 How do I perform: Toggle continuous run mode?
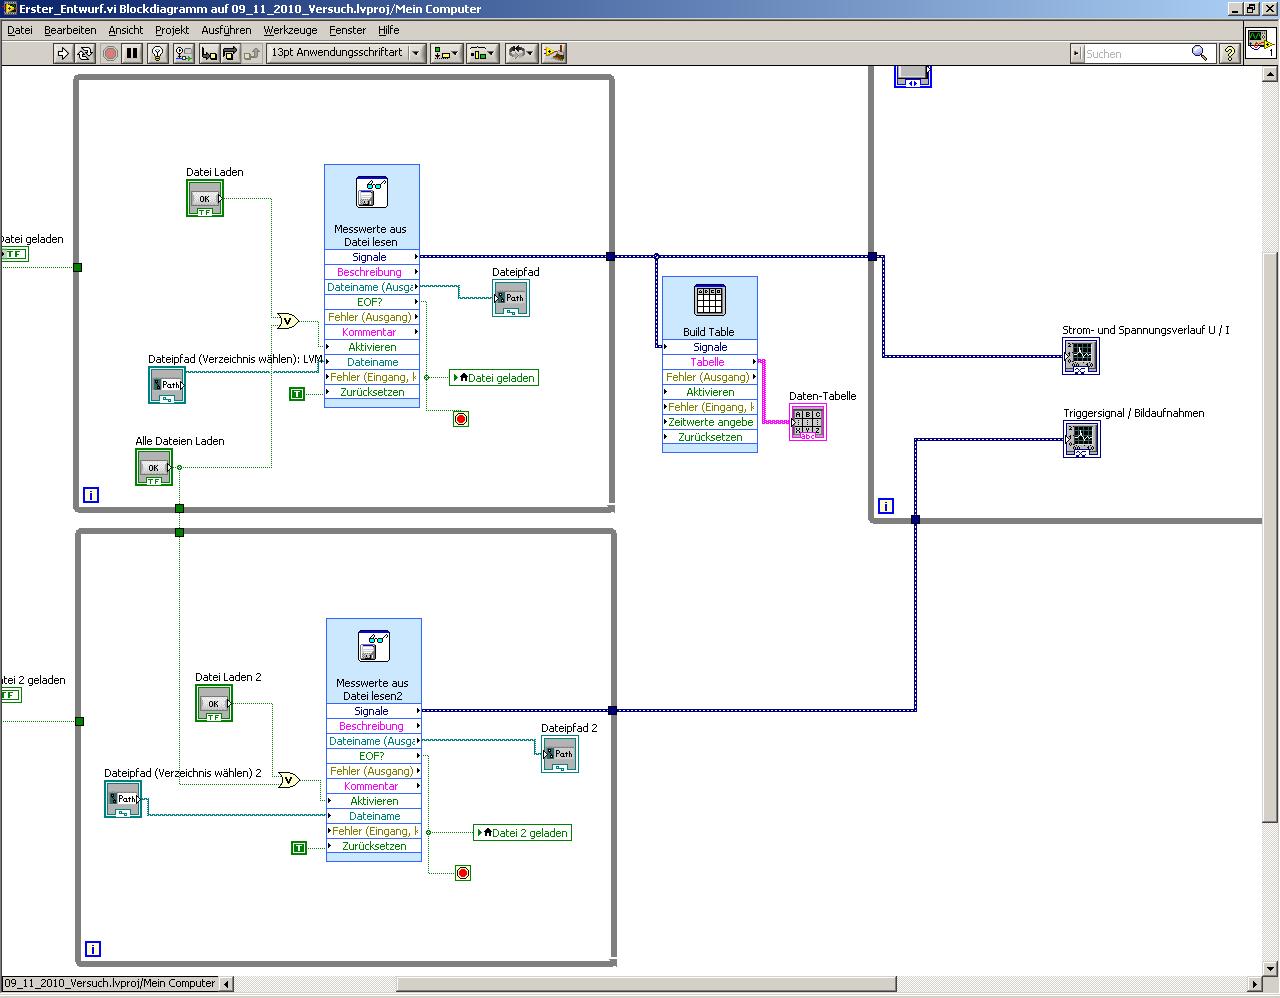click(85, 53)
